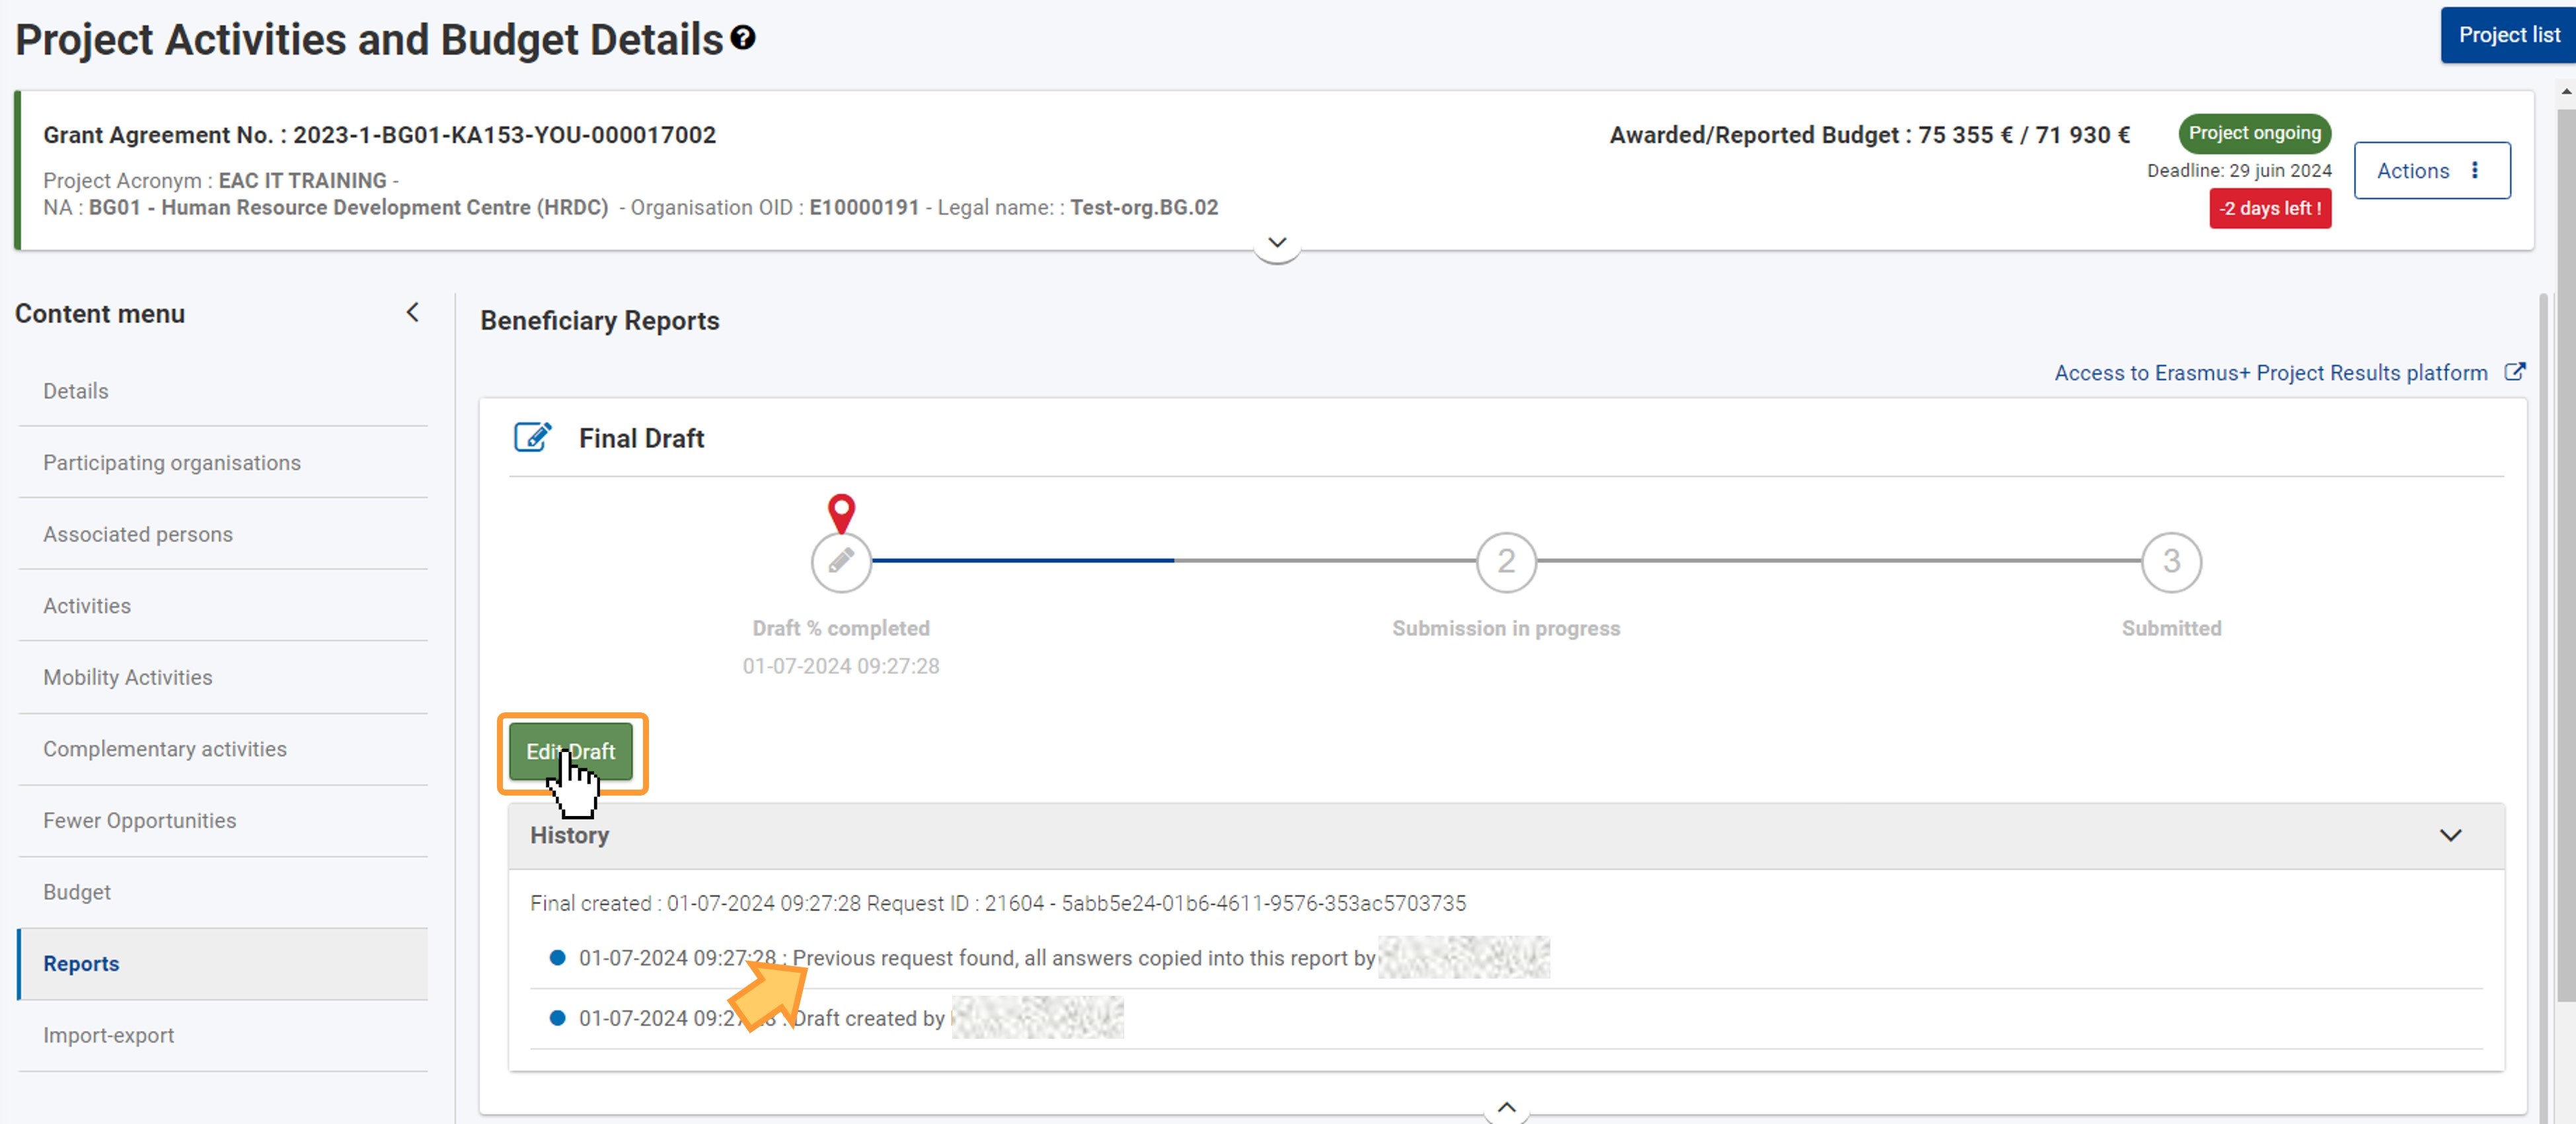Viewport: 2576px width, 1124px height.
Task: Click step 3 Submitted circle
Action: pyautogui.click(x=2171, y=561)
